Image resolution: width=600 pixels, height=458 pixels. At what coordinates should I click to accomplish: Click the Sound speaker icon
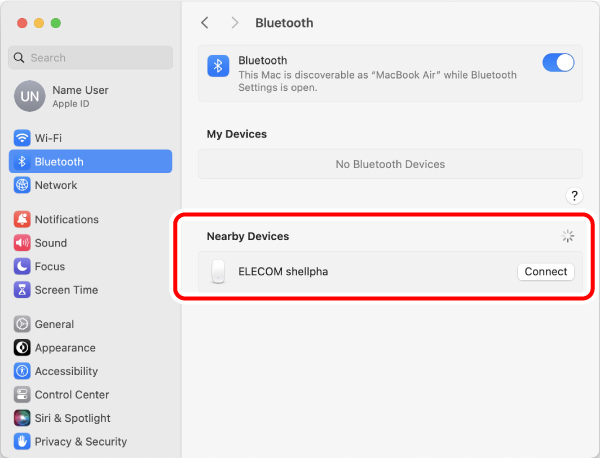(22, 243)
